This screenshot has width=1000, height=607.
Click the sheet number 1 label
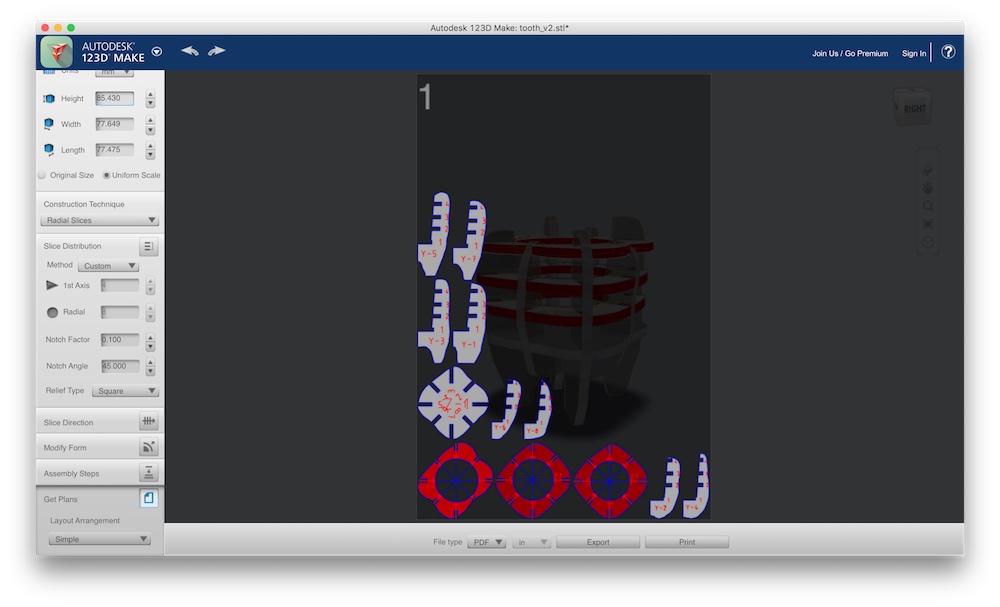(425, 97)
